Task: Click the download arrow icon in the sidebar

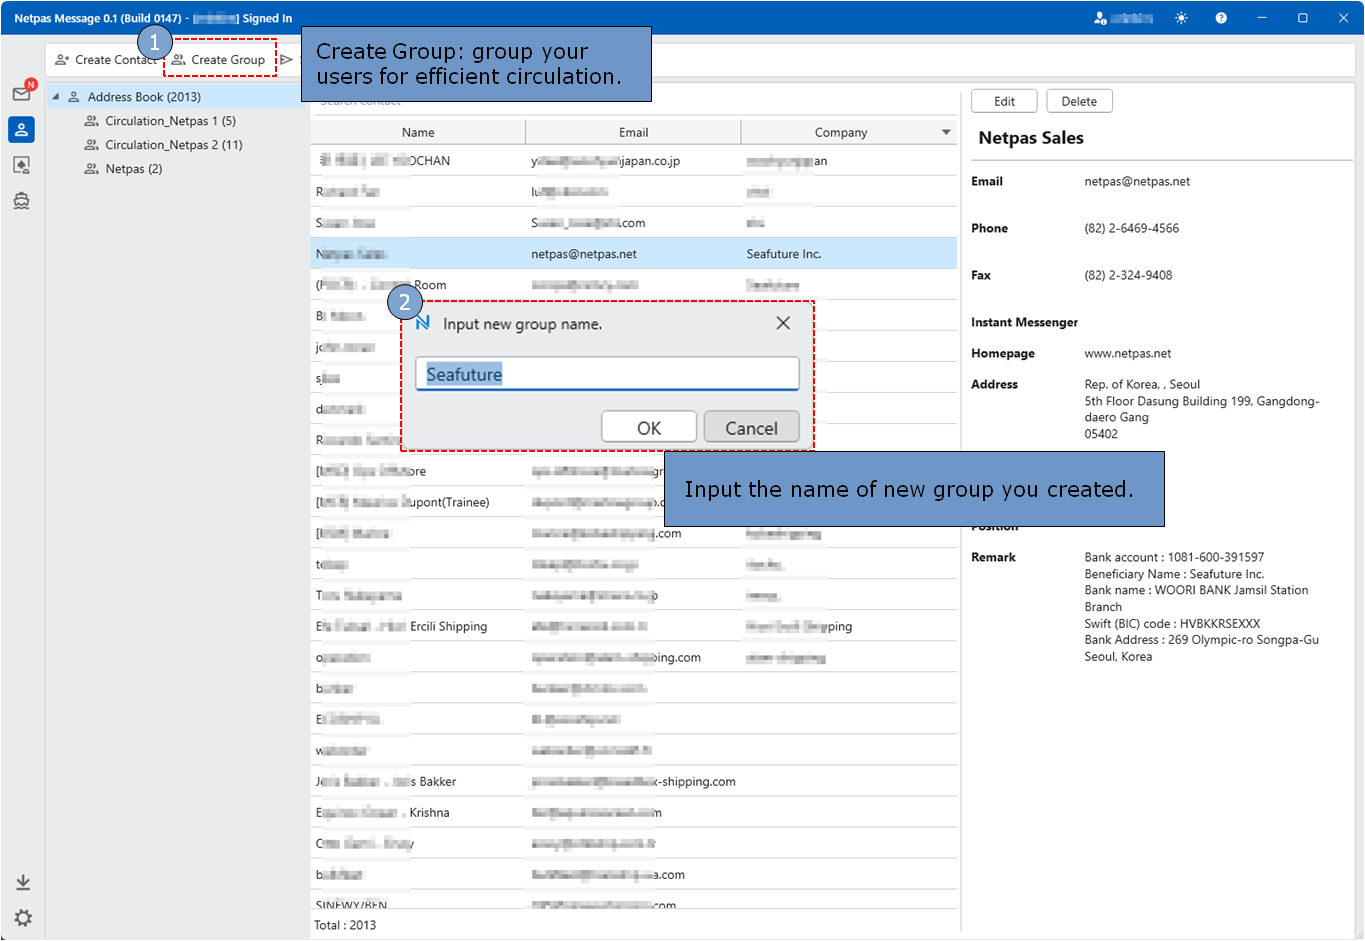Action: [23, 882]
